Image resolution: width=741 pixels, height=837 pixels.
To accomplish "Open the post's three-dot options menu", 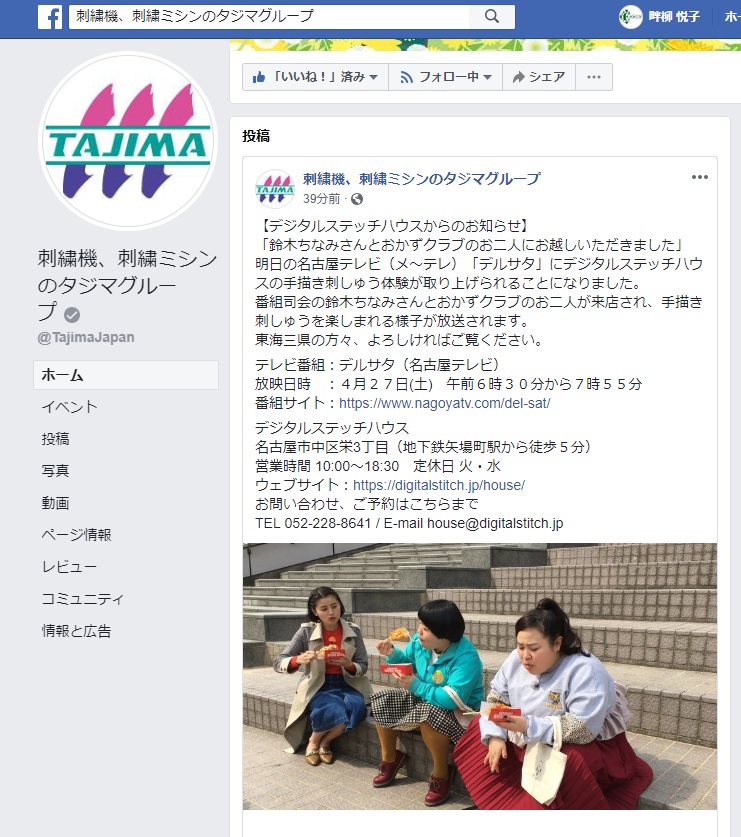I will point(699,177).
